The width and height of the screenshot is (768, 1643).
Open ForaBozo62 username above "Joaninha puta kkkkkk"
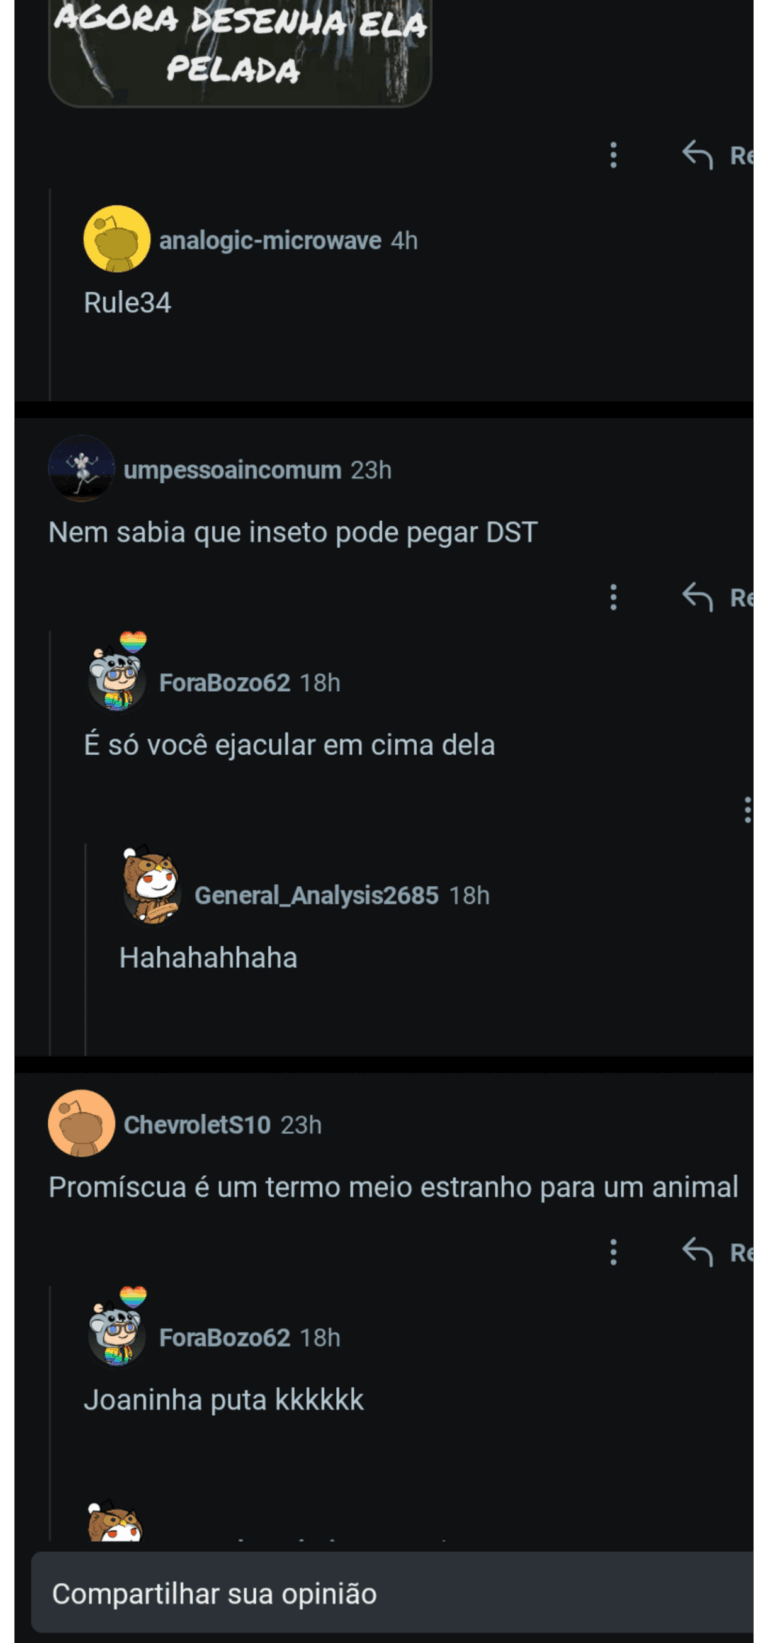pyautogui.click(x=224, y=1338)
